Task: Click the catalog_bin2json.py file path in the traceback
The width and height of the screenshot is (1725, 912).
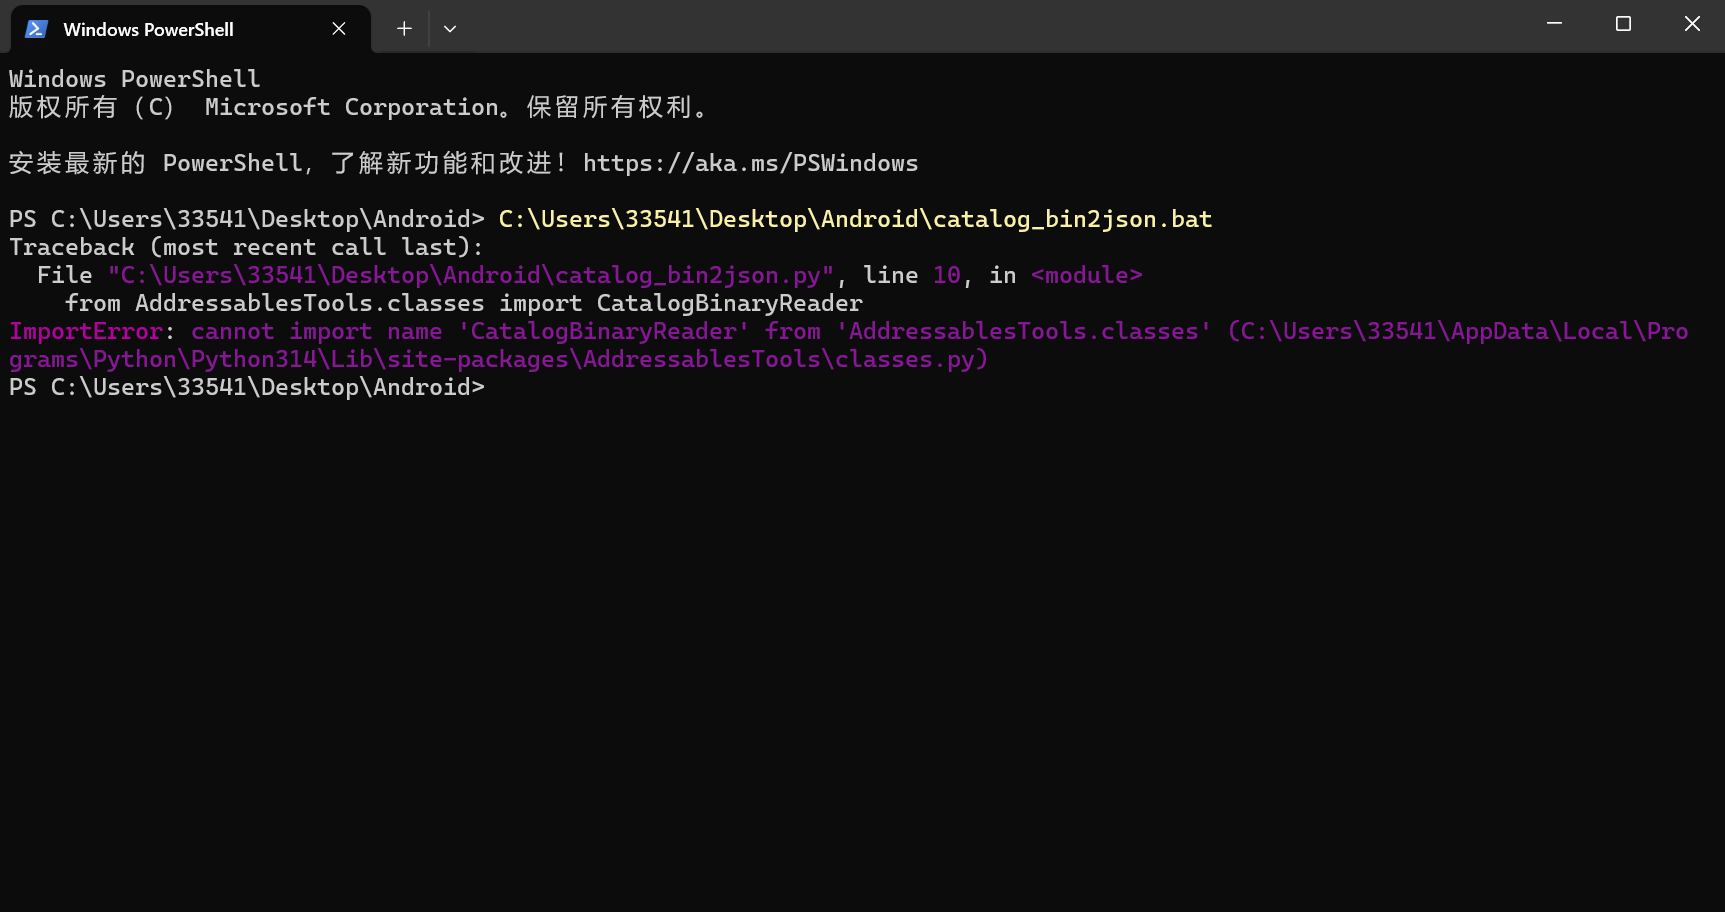Action: tap(470, 275)
